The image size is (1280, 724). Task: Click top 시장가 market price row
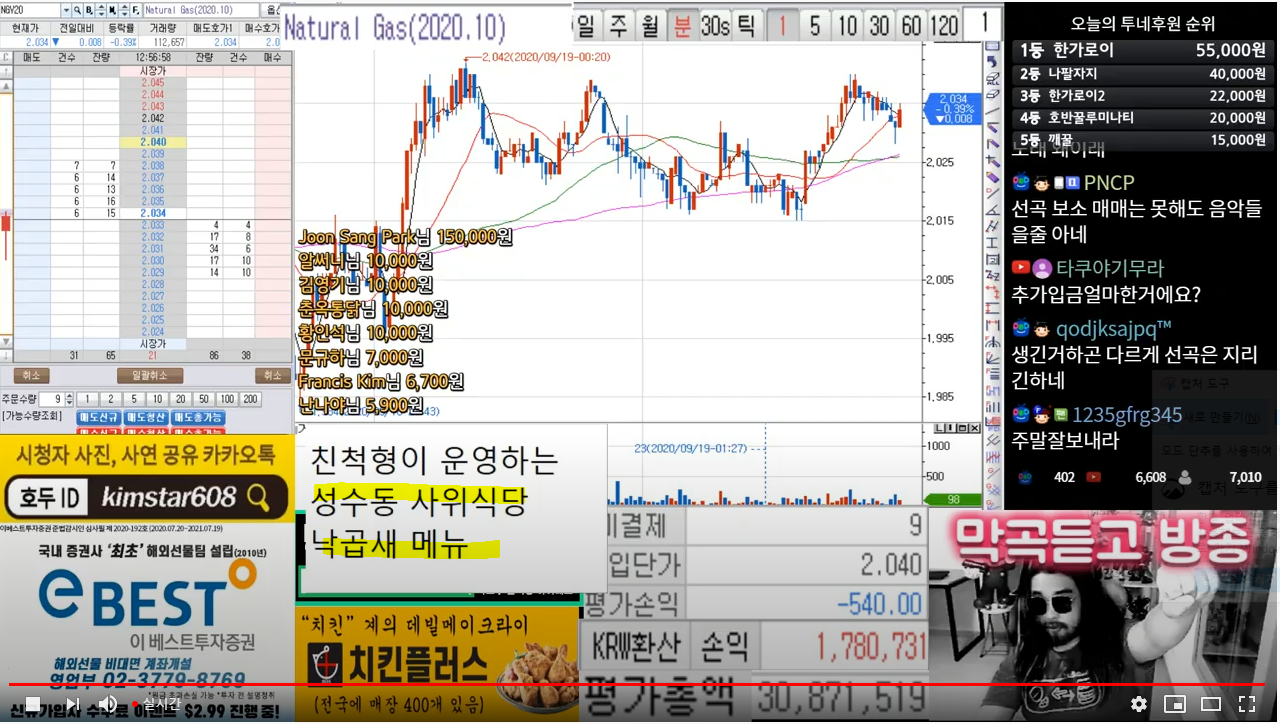coord(152,71)
